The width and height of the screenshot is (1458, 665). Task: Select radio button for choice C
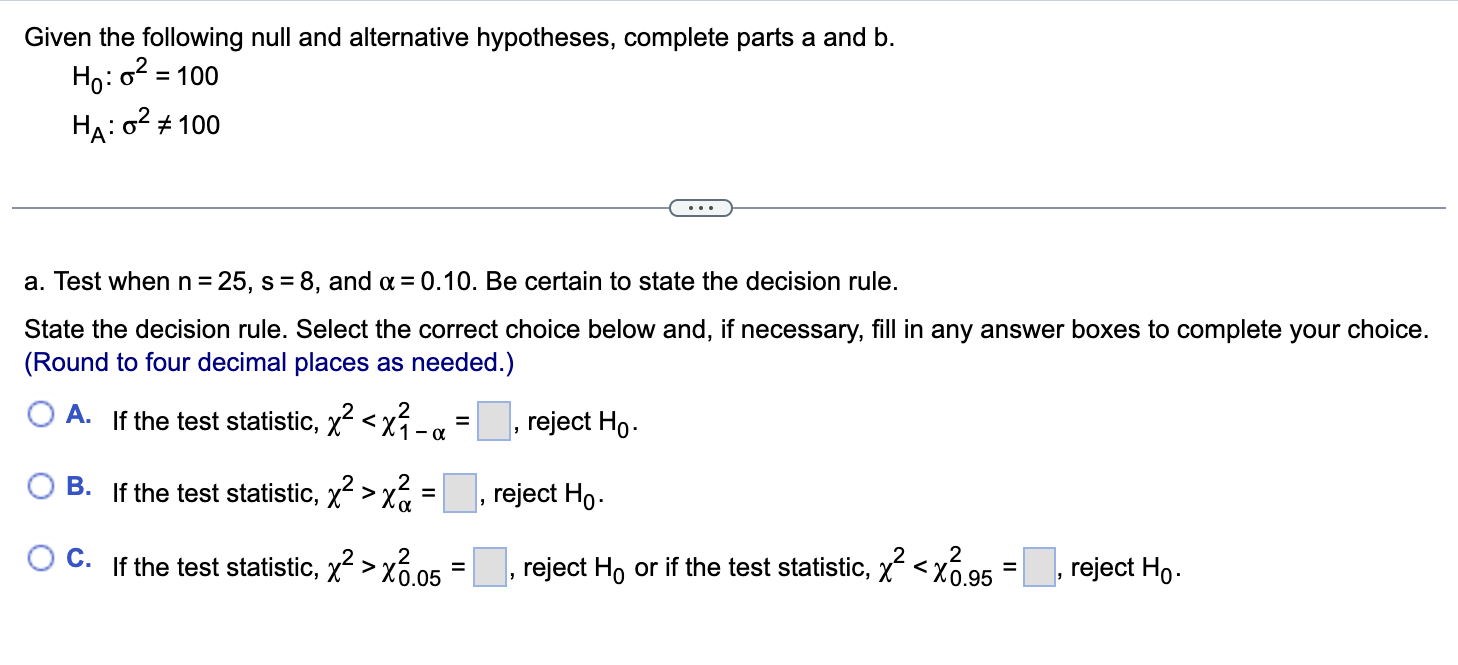(x=40, y=560)
